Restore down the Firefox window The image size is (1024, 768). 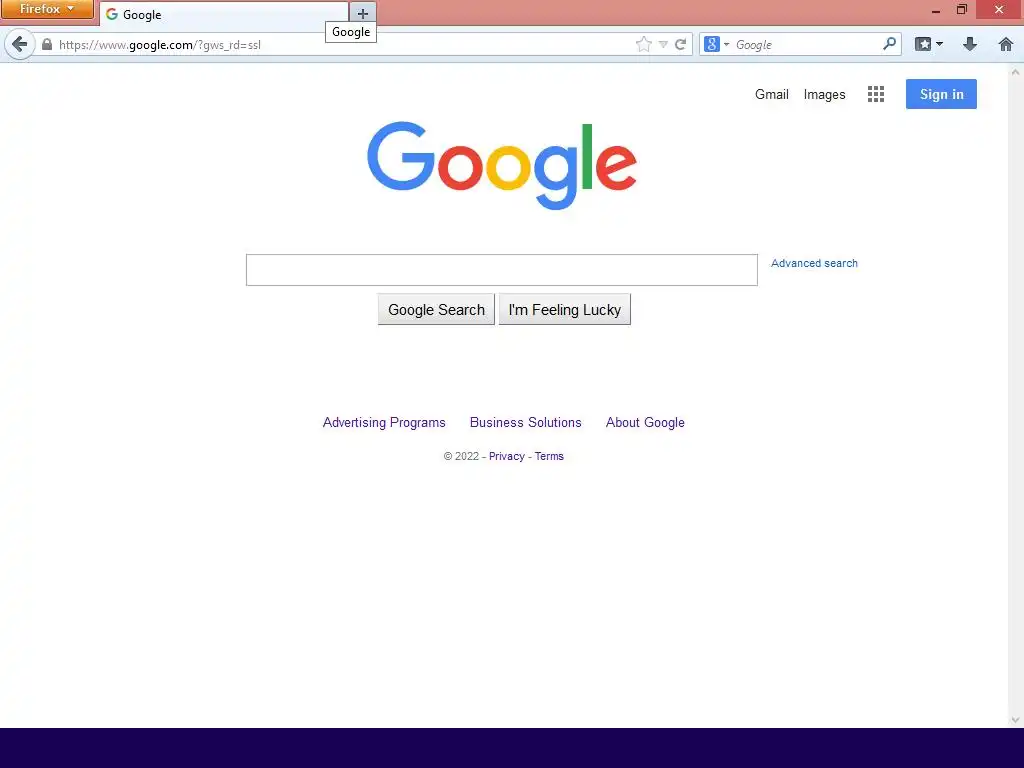(961, 9)
